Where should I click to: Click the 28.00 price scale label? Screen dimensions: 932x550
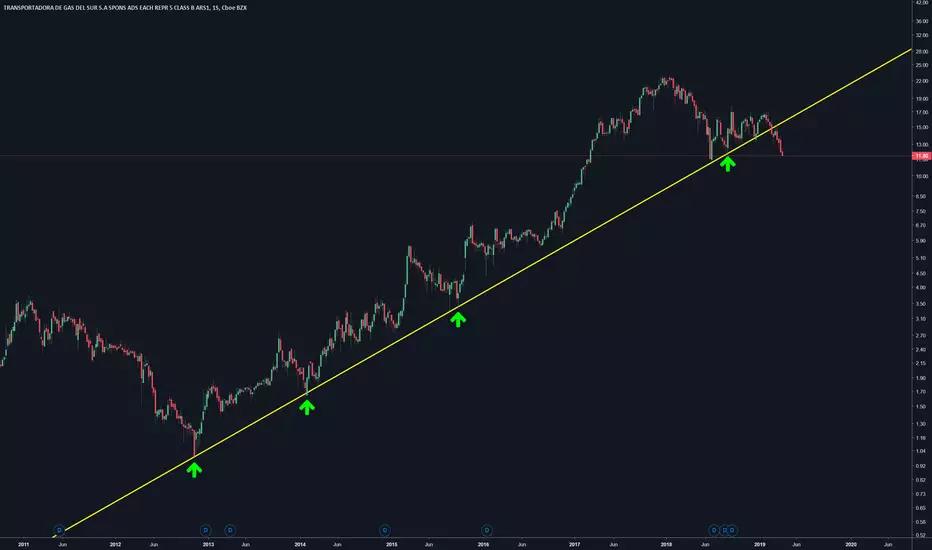922,52
